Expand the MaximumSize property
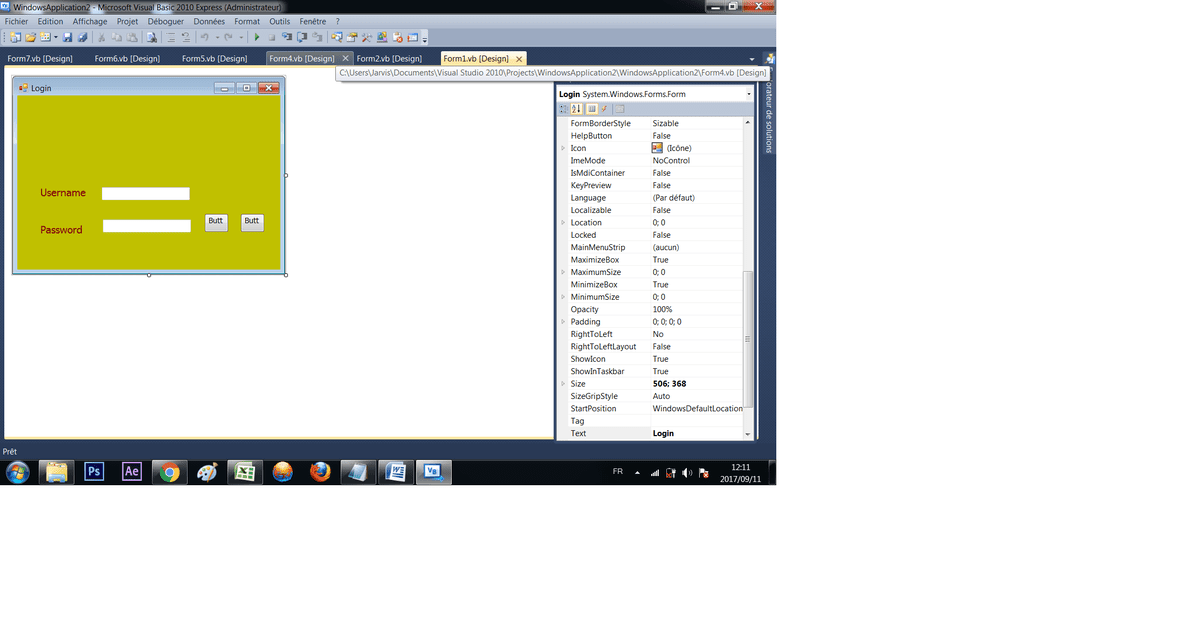The width and height of the screenshot is (1200, 634). pos(564,272)
